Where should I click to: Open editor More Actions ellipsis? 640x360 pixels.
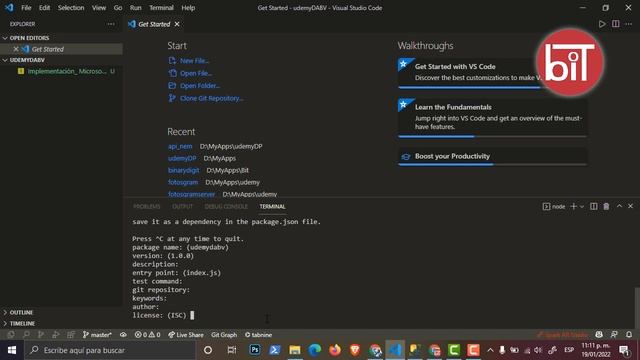[629, 24]
